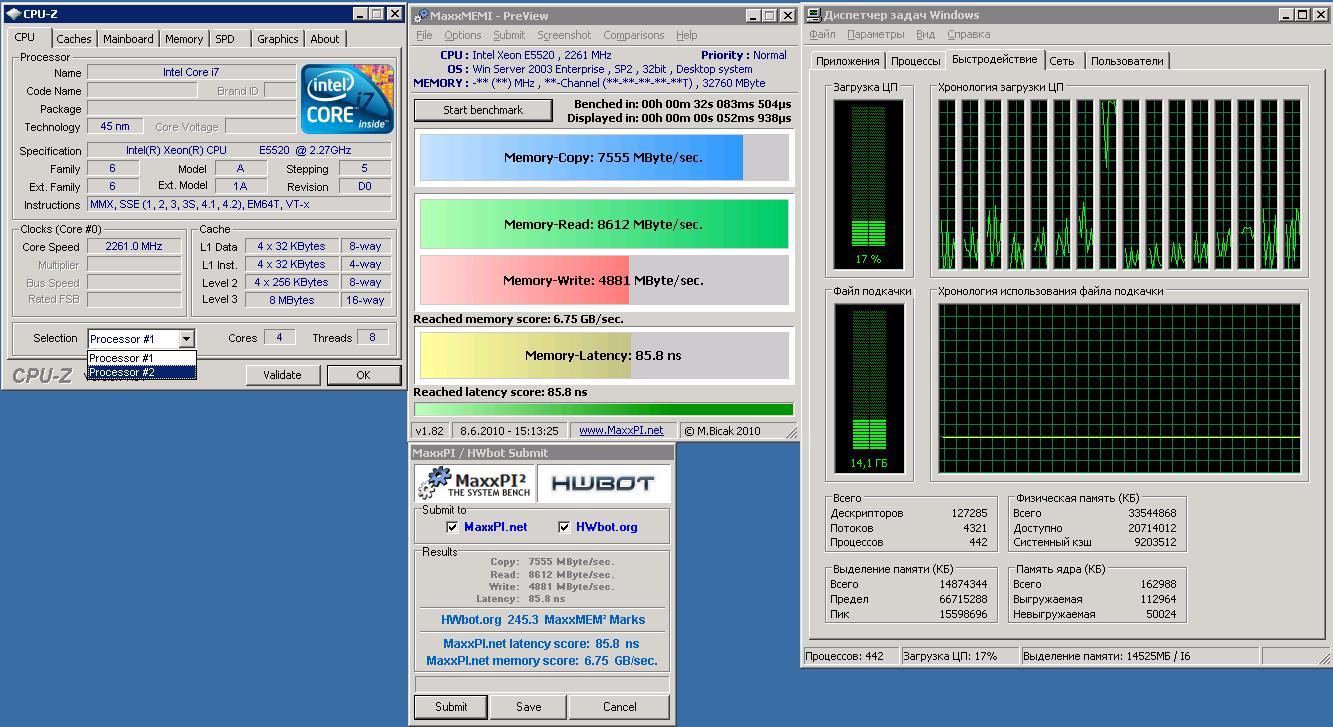1333x727 pixels.
Task: Open the About tab in CPU-Z
Action: [x=325, y=39]
